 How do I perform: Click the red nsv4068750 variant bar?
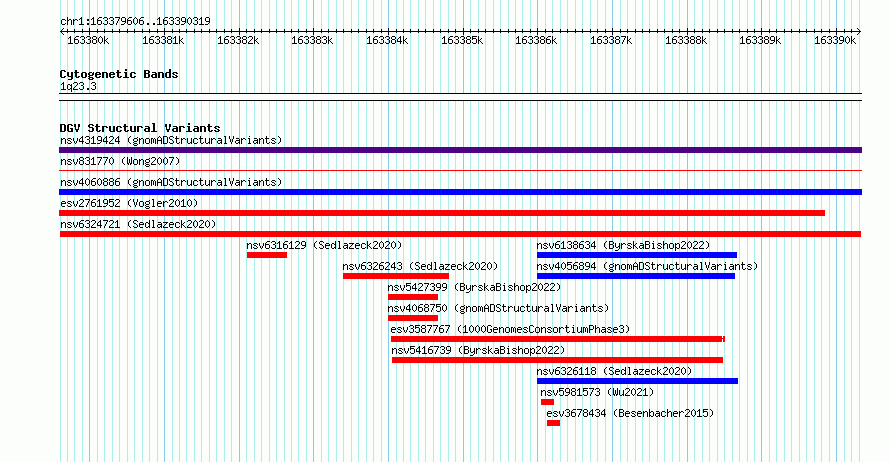413,318
